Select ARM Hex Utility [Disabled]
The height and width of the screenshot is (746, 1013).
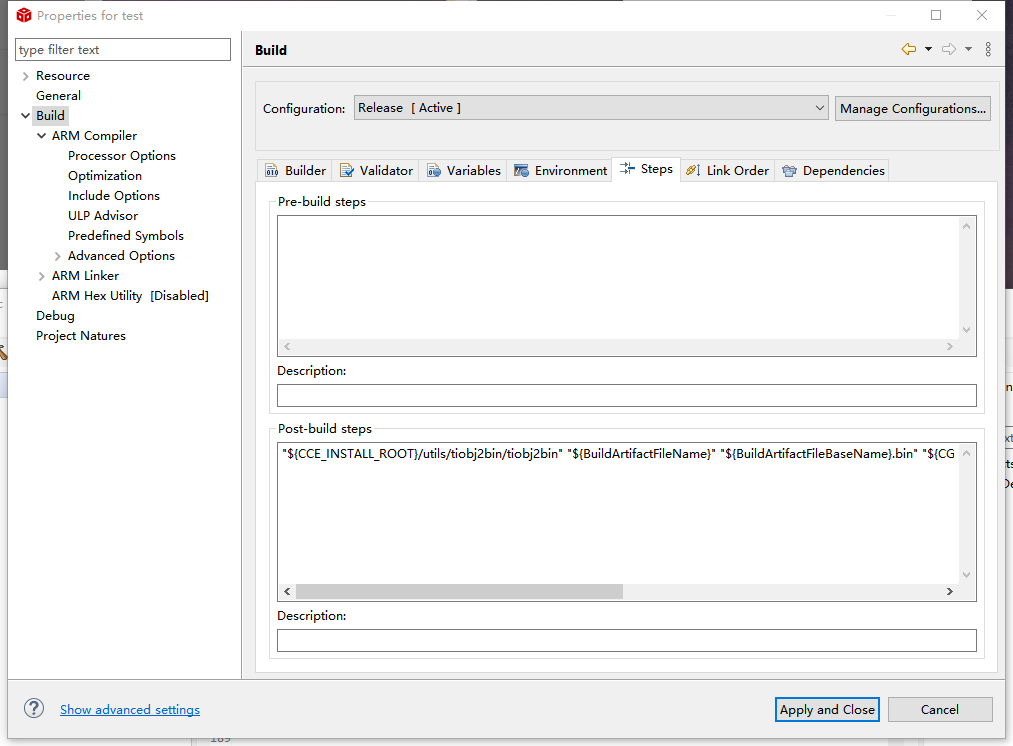(x=131, y=296)
